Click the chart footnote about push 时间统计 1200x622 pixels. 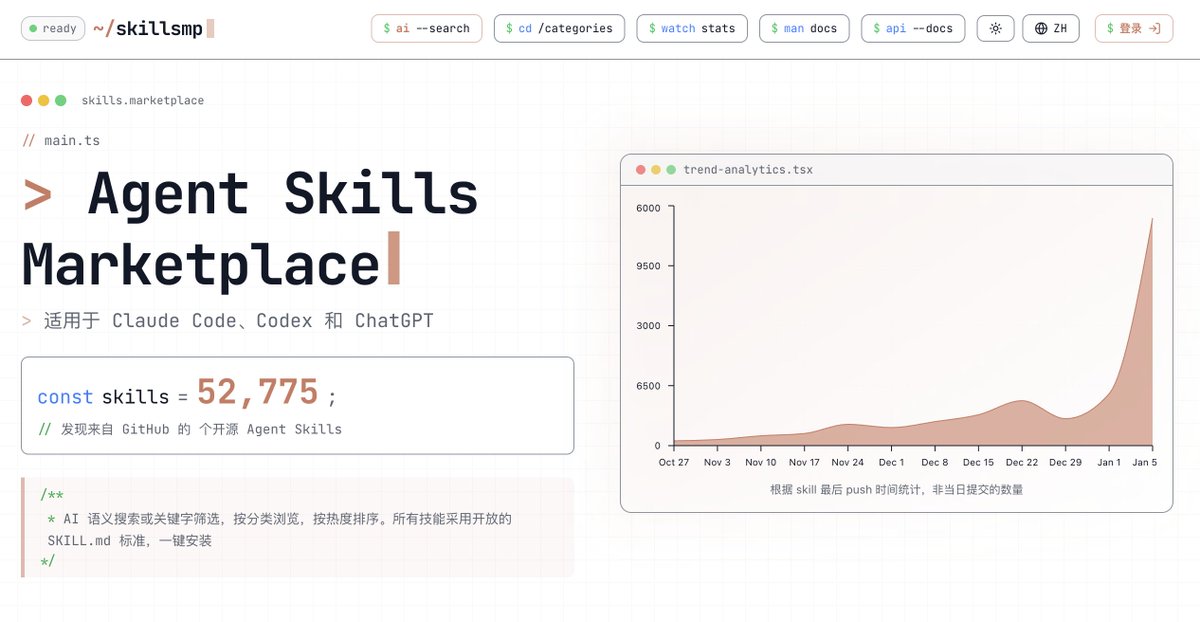click(896, 490)
